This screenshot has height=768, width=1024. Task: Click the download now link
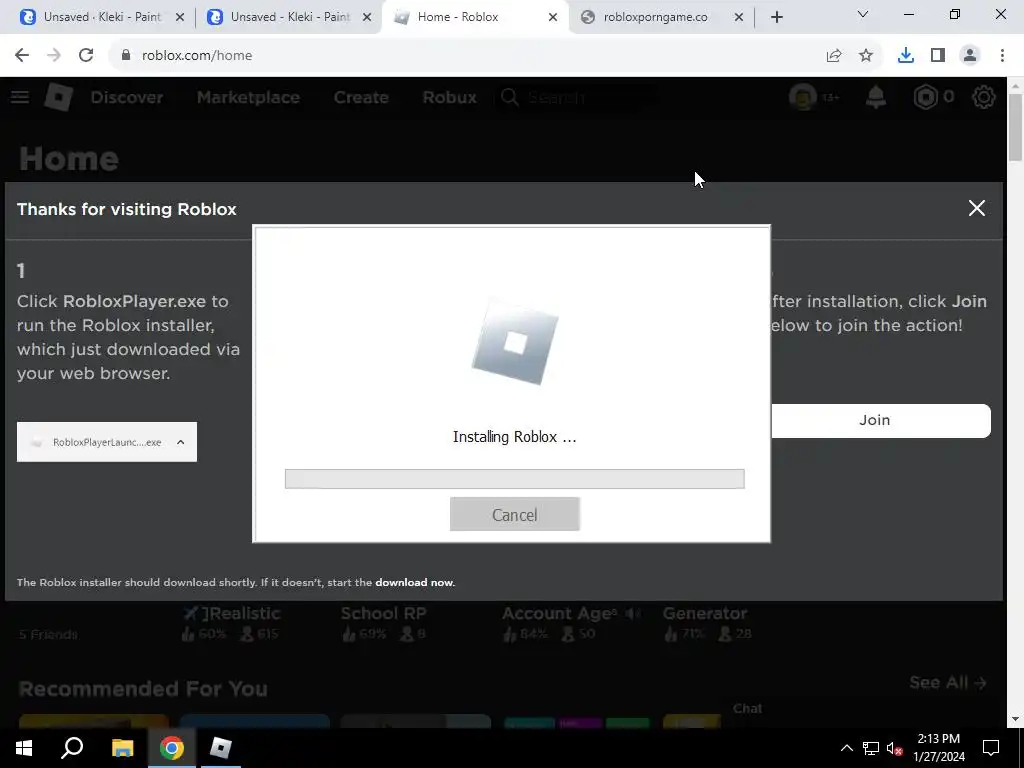pyautogui.click(x=414, y=583)
